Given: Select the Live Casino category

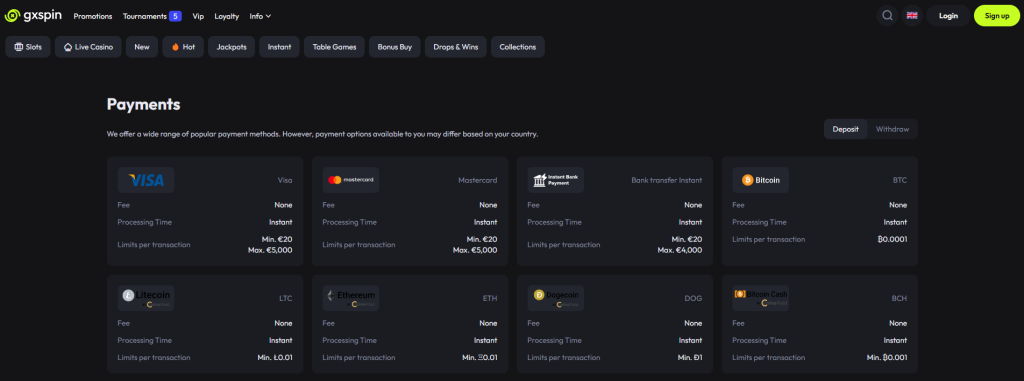Looking at the screenshot, I should [x=88, y=47].
